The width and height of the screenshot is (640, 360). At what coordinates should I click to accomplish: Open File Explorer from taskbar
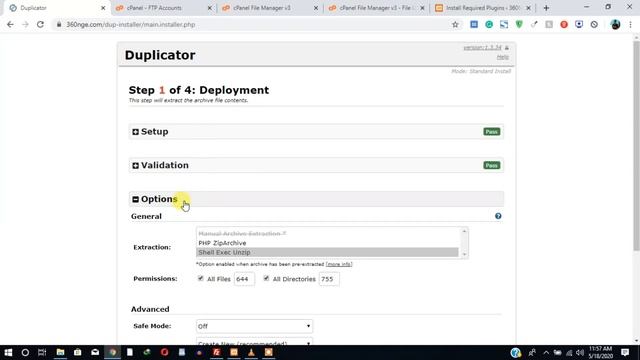point(60,352)
